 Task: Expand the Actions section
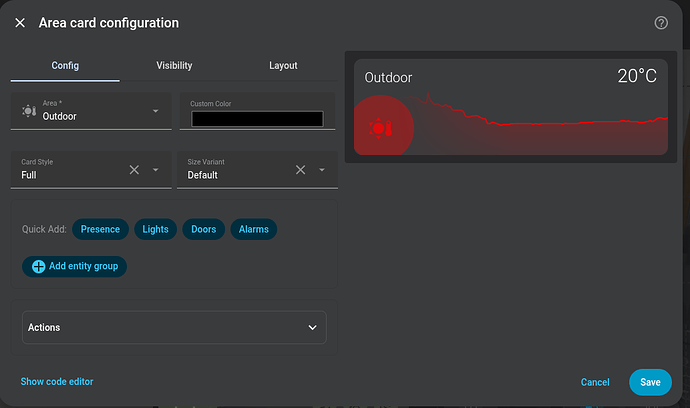click(x=174, y=327)
